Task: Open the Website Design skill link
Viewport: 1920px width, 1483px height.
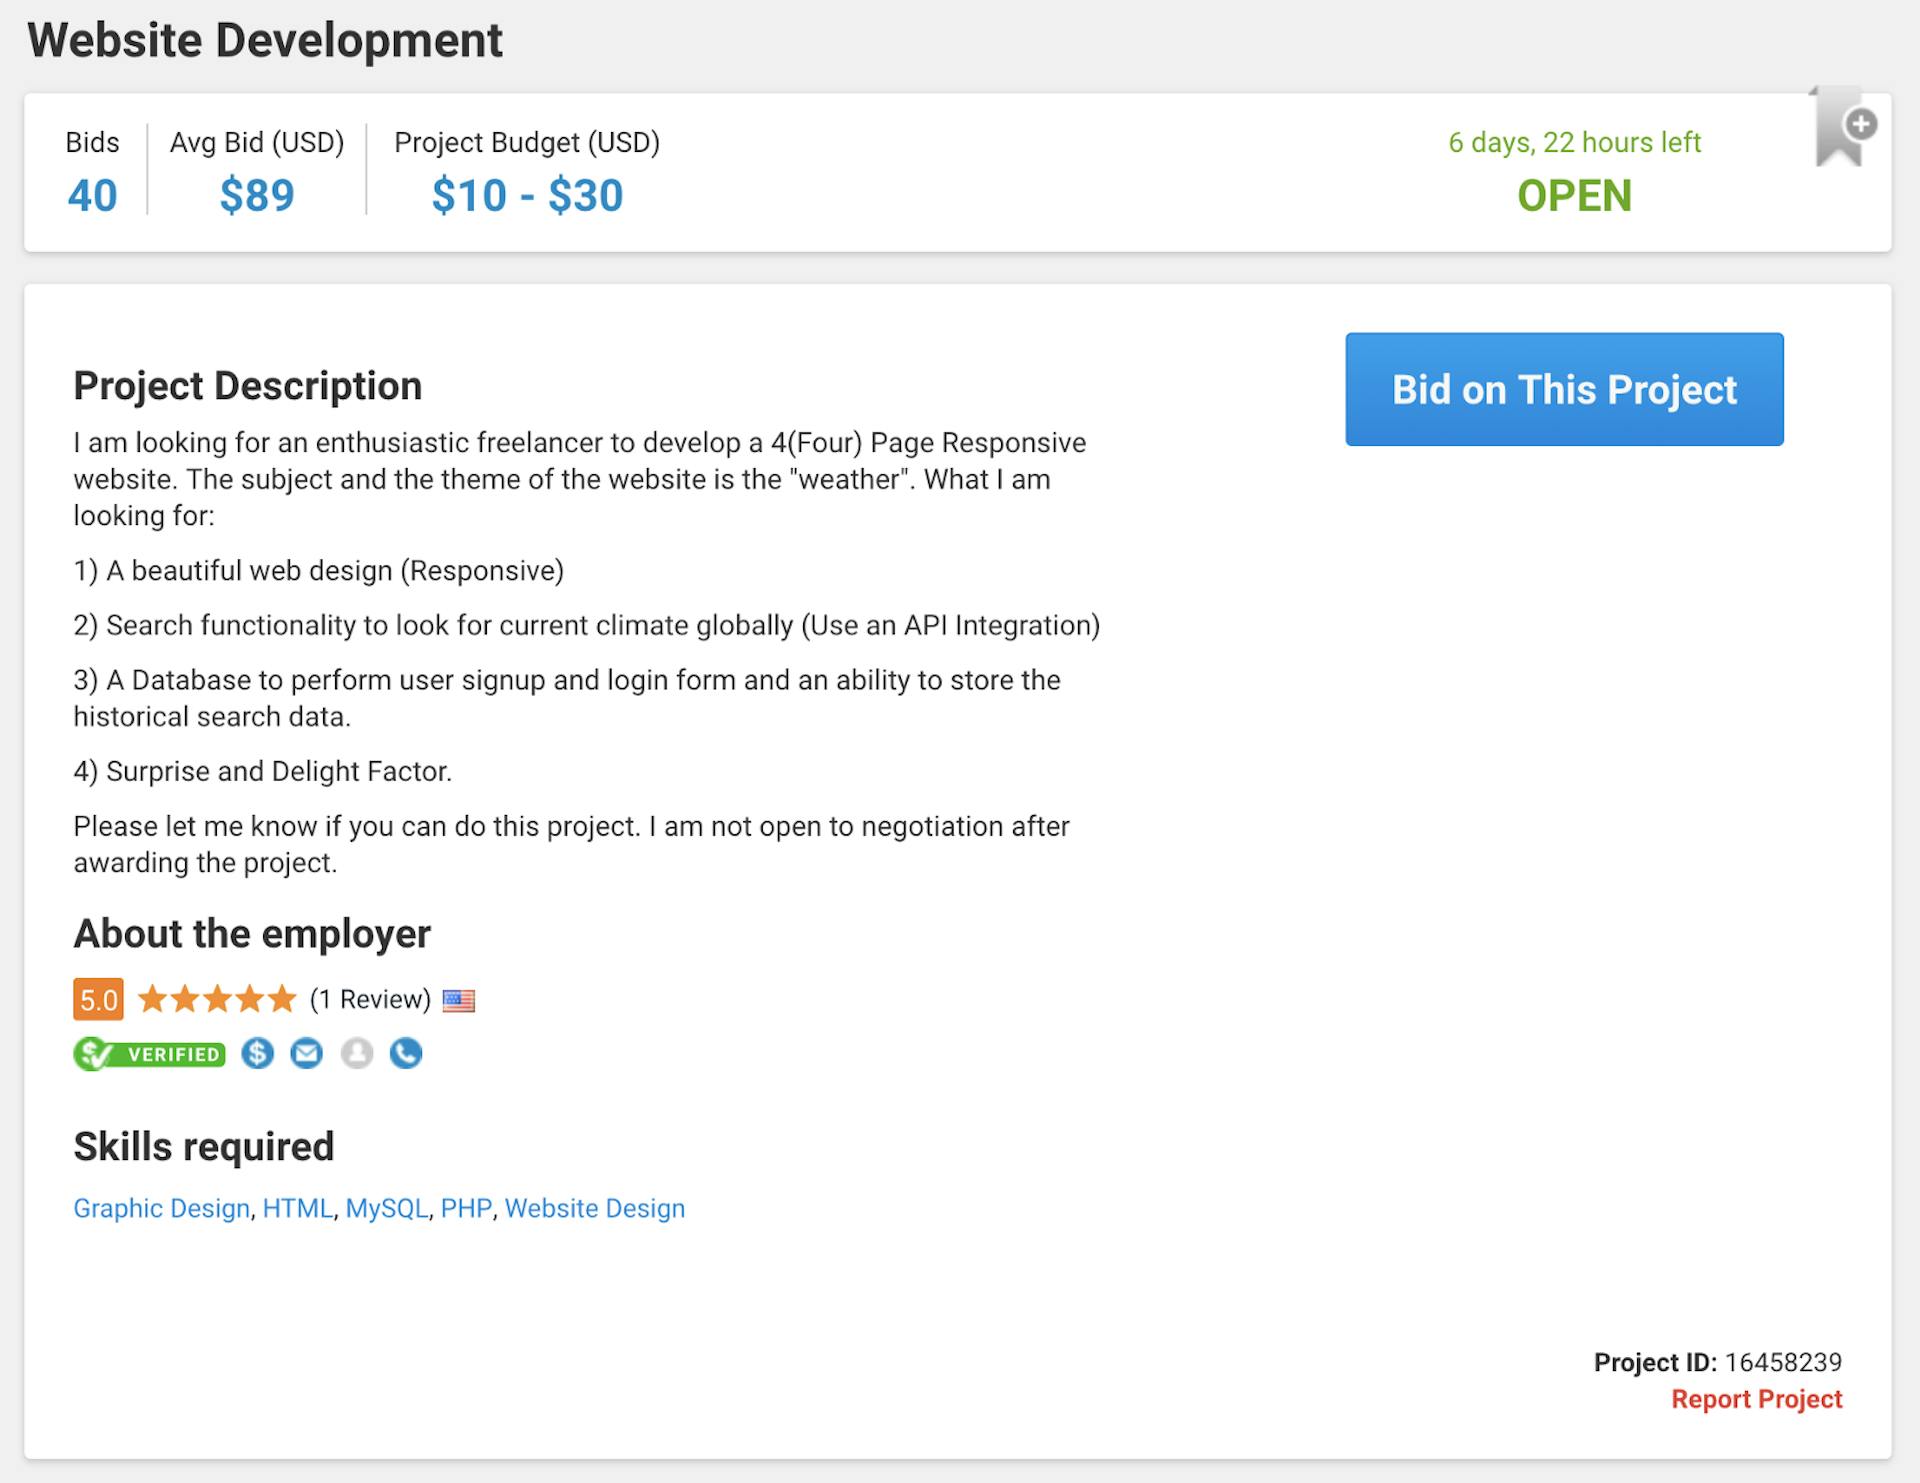Action: [595, 1208]
